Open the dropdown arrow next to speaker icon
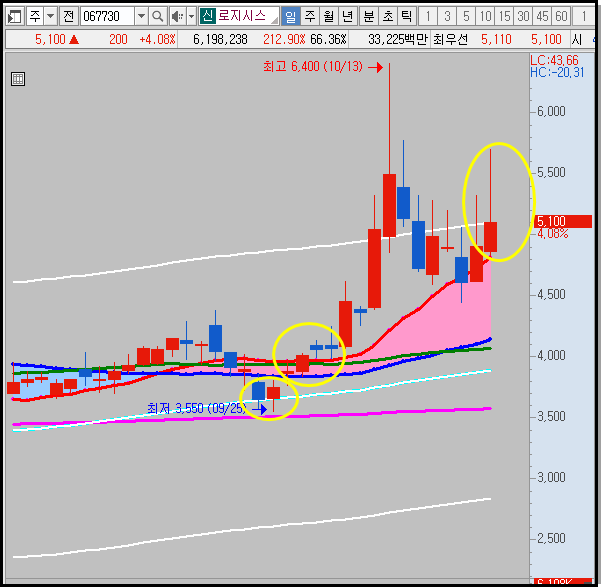This screenshot has width=601, height=587. click(x=191, y=16)
